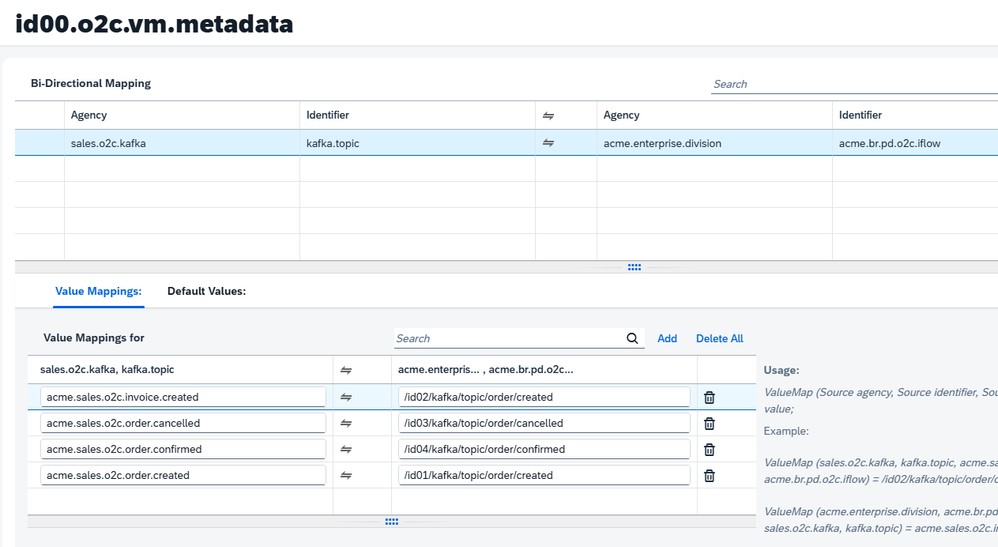The width and height of the screenshot is (998, 547).
Task: Click swap arrow beside acme.sales.o2c.order.confirmed
Action: [x=346, y=449]
